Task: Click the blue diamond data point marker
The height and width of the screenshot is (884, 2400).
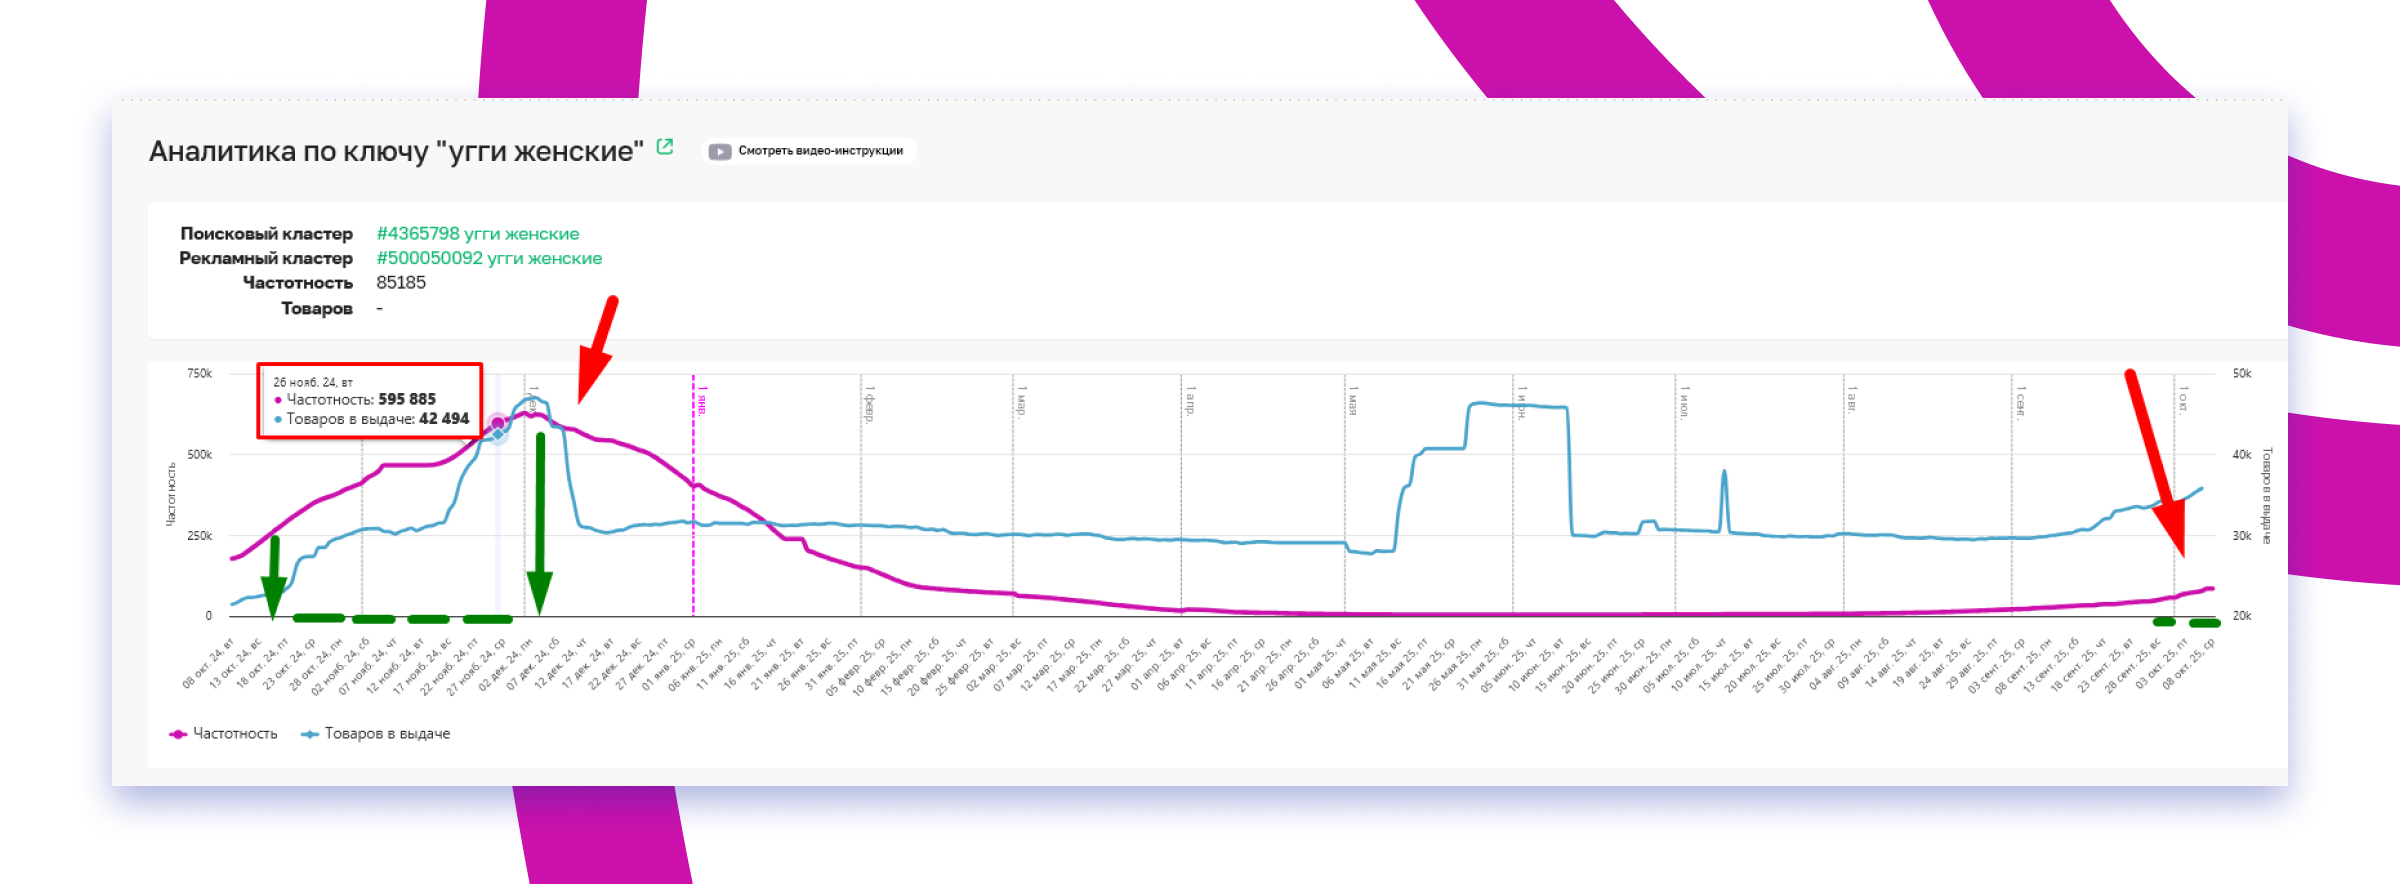Action: (498, 435)
